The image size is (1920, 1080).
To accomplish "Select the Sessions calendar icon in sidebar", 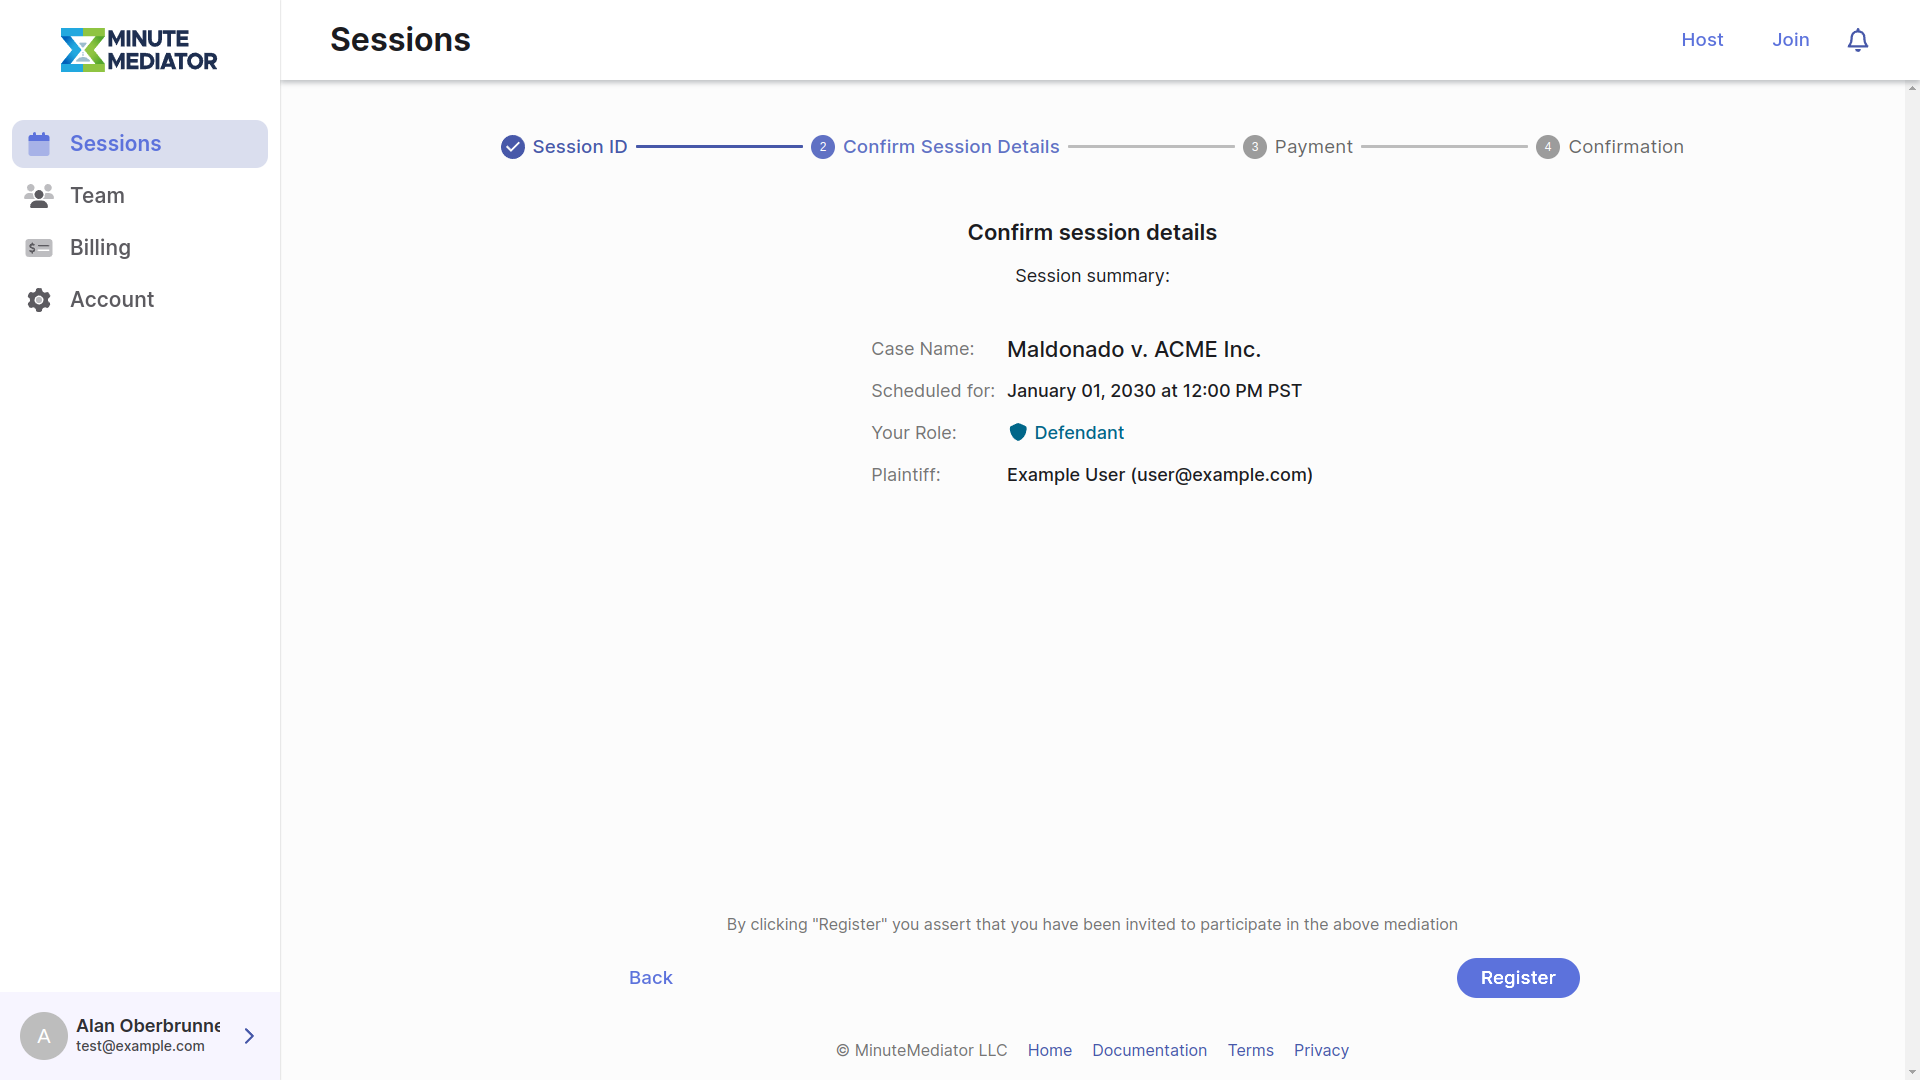I will pos(39,143).
